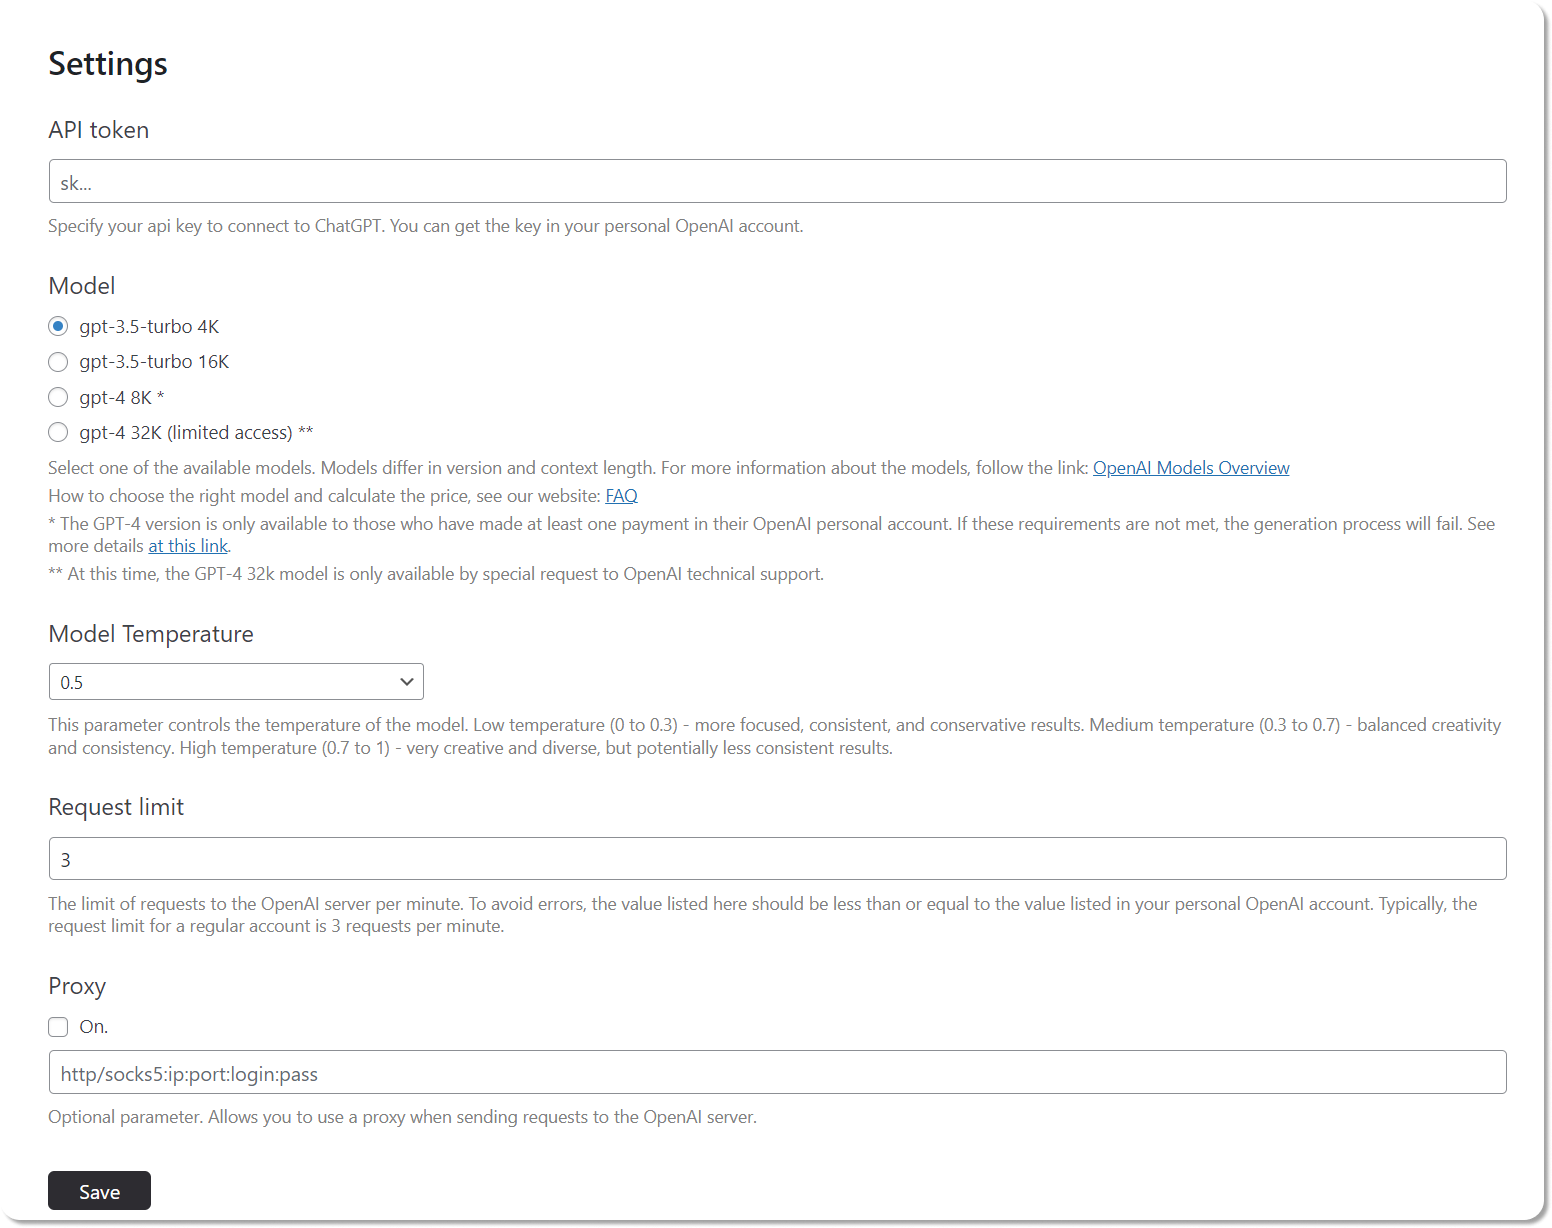Screen dimensions: 1552x1228
Task: Open the 'at this link' details link
Action: [188, 546]
